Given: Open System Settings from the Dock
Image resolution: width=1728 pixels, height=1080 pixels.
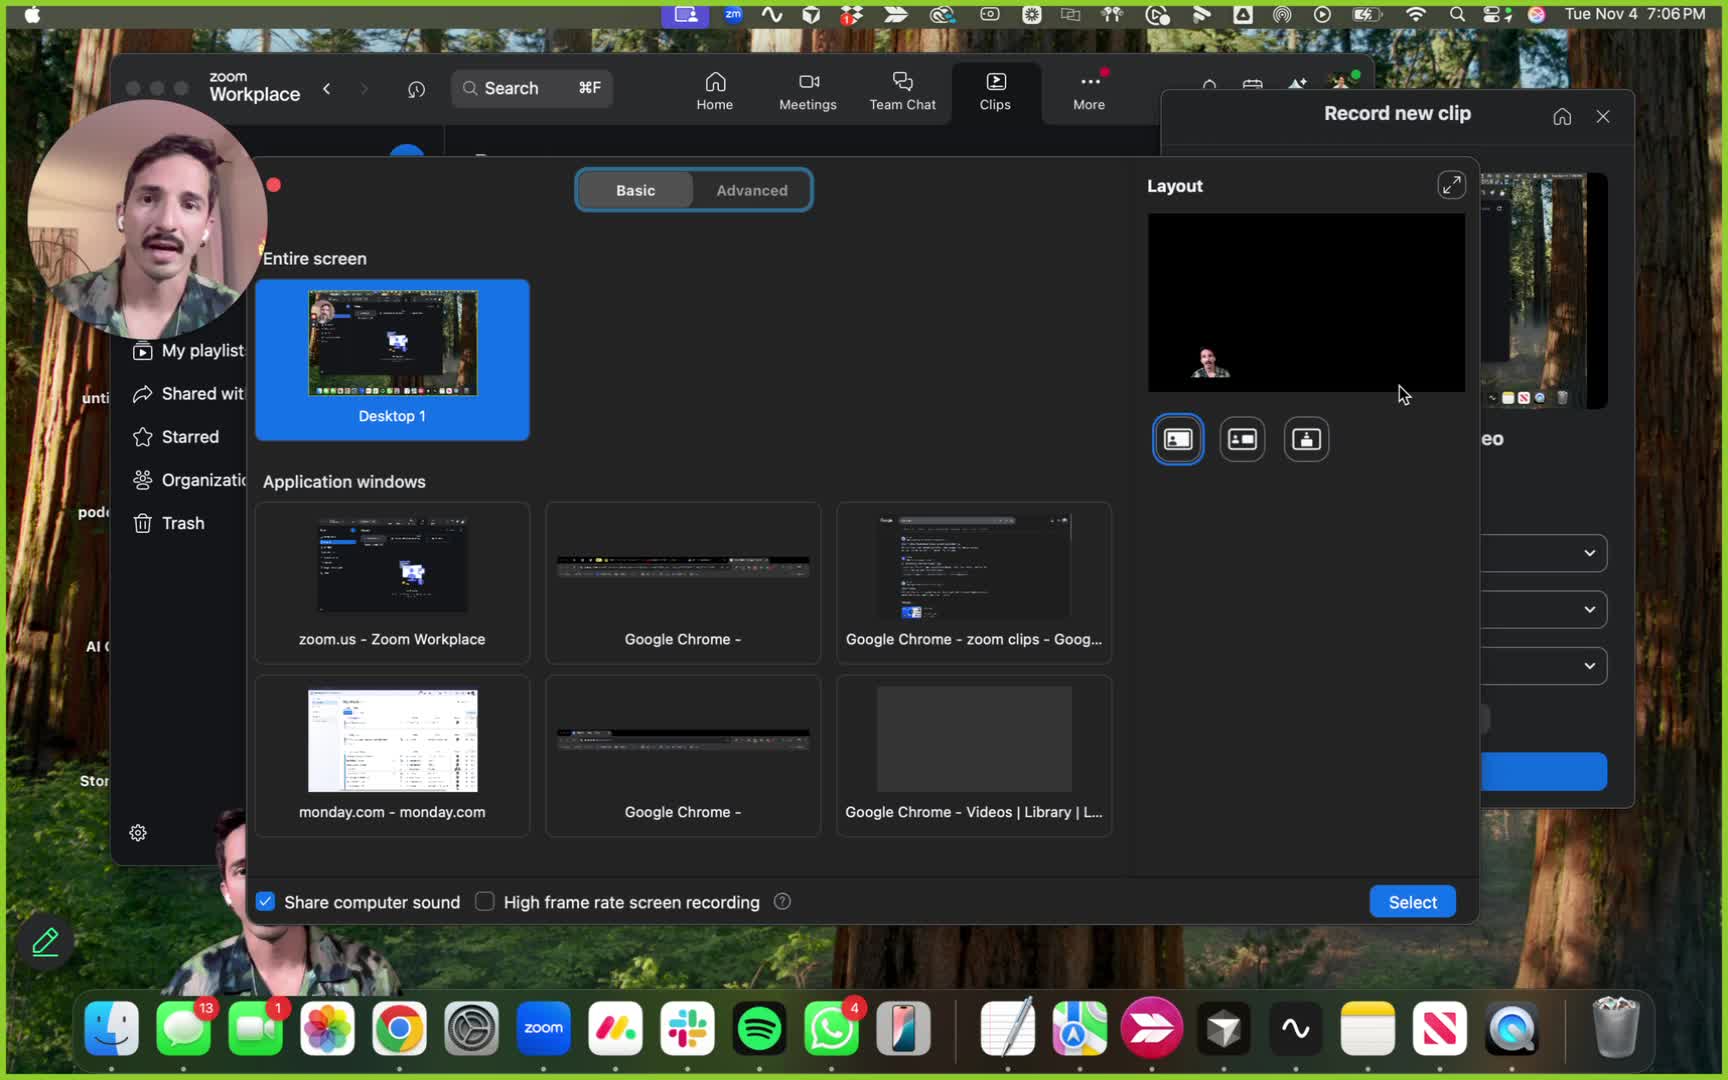Looking at the screenshot, I should point(471,1028).
